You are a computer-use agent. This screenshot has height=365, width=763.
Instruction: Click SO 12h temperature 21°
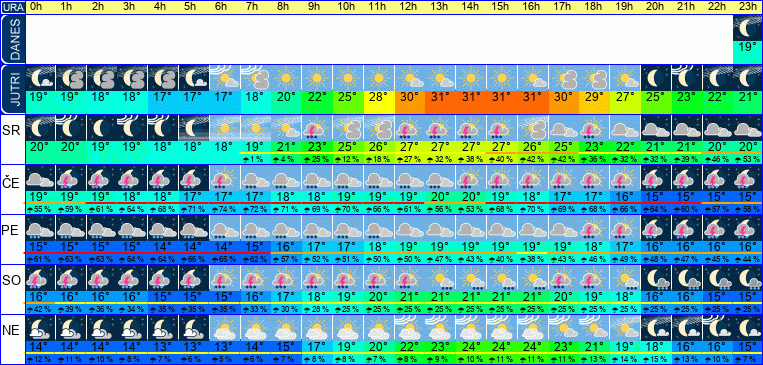coord(409,296)
